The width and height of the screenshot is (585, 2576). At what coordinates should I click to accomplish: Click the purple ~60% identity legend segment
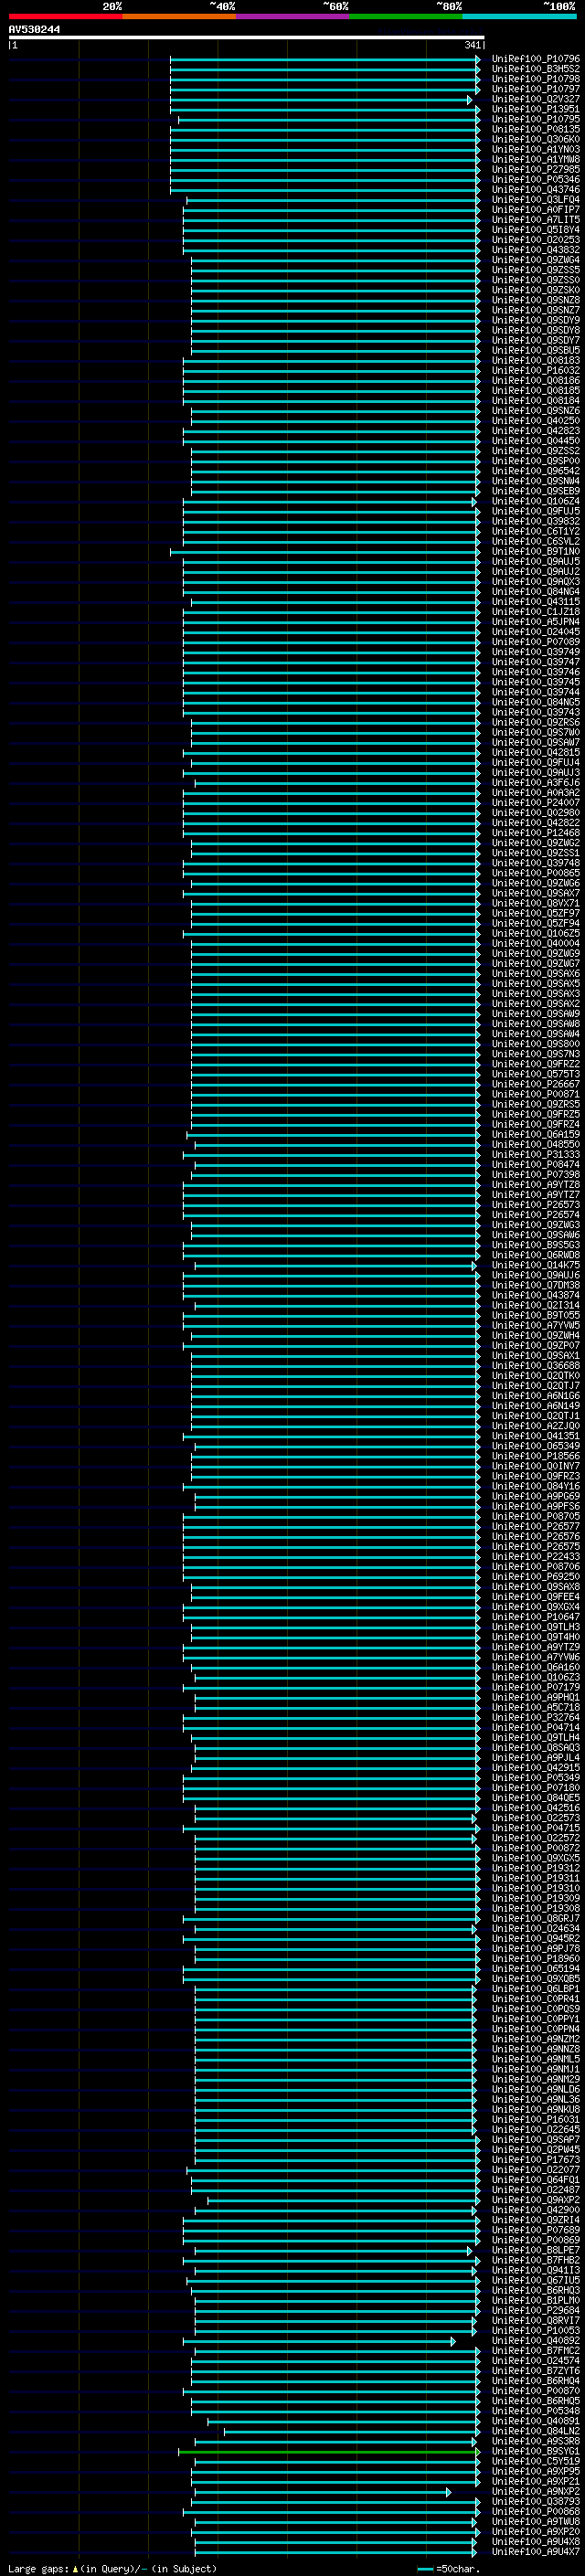[x=293, y=17]
